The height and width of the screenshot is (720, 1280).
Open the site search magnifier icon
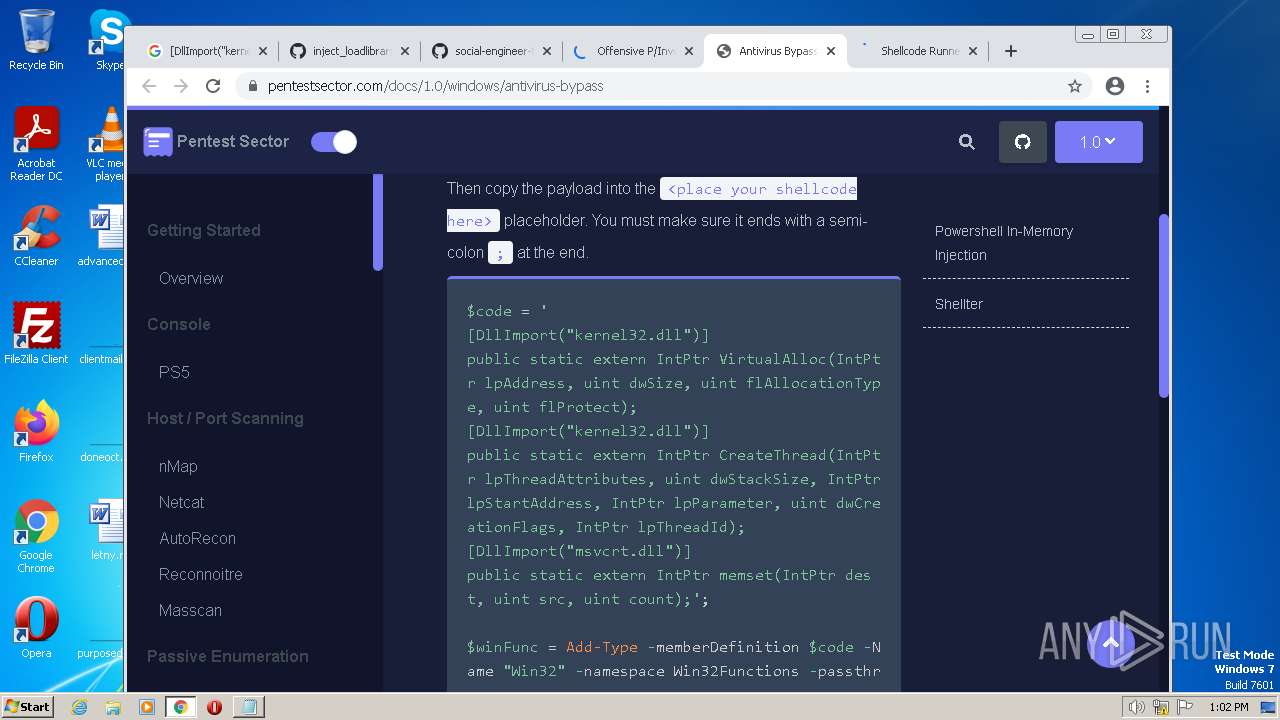(x=967, y=142)
